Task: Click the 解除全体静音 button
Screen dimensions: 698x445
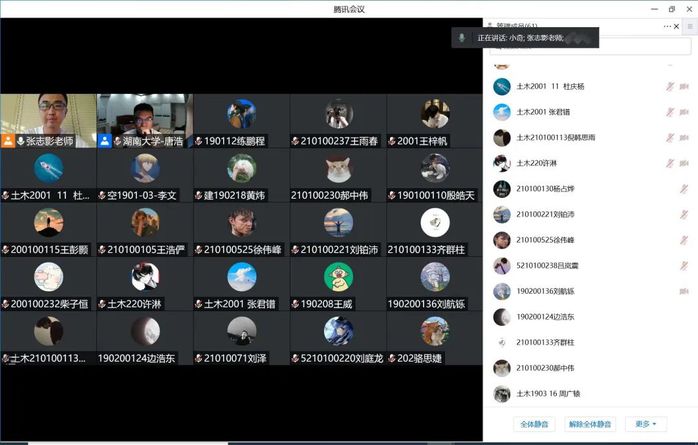Action: (x=592, y=424)
